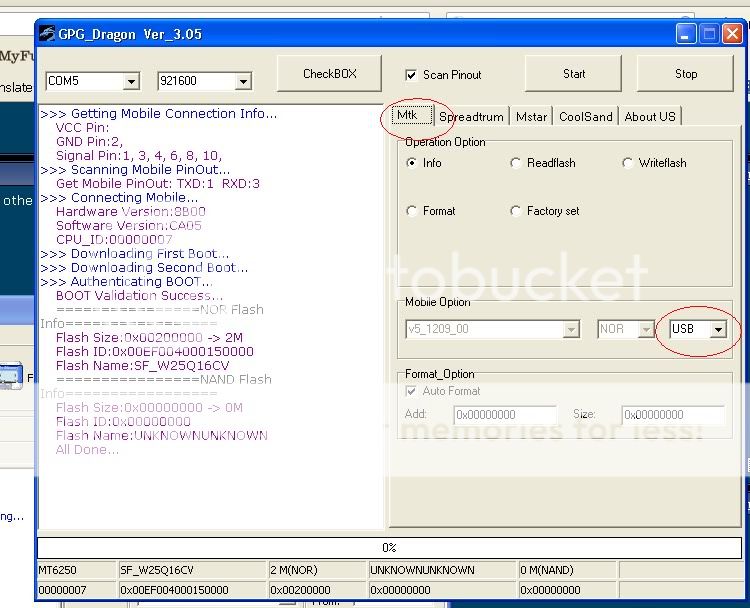Open the NOR flash type dropdown
This screenshot has height=608, width=750.
click(646, 329)
